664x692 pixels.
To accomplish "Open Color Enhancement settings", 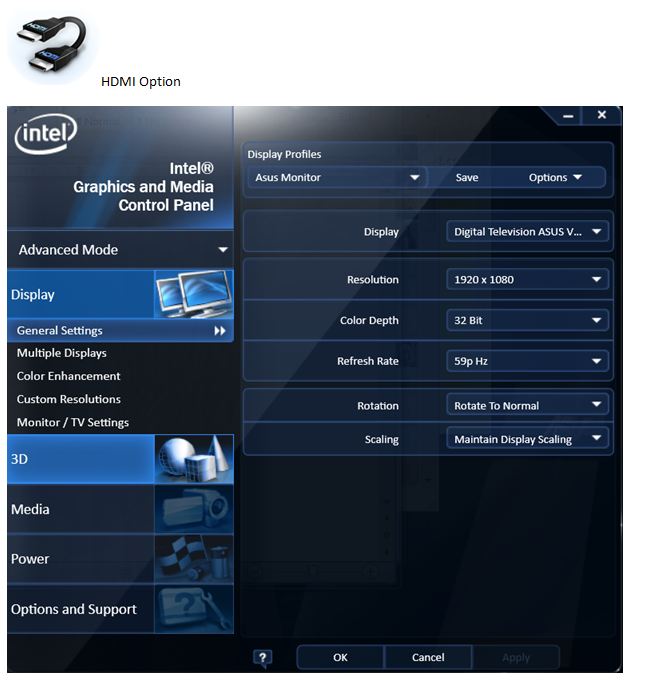I will tap(69, 376).
